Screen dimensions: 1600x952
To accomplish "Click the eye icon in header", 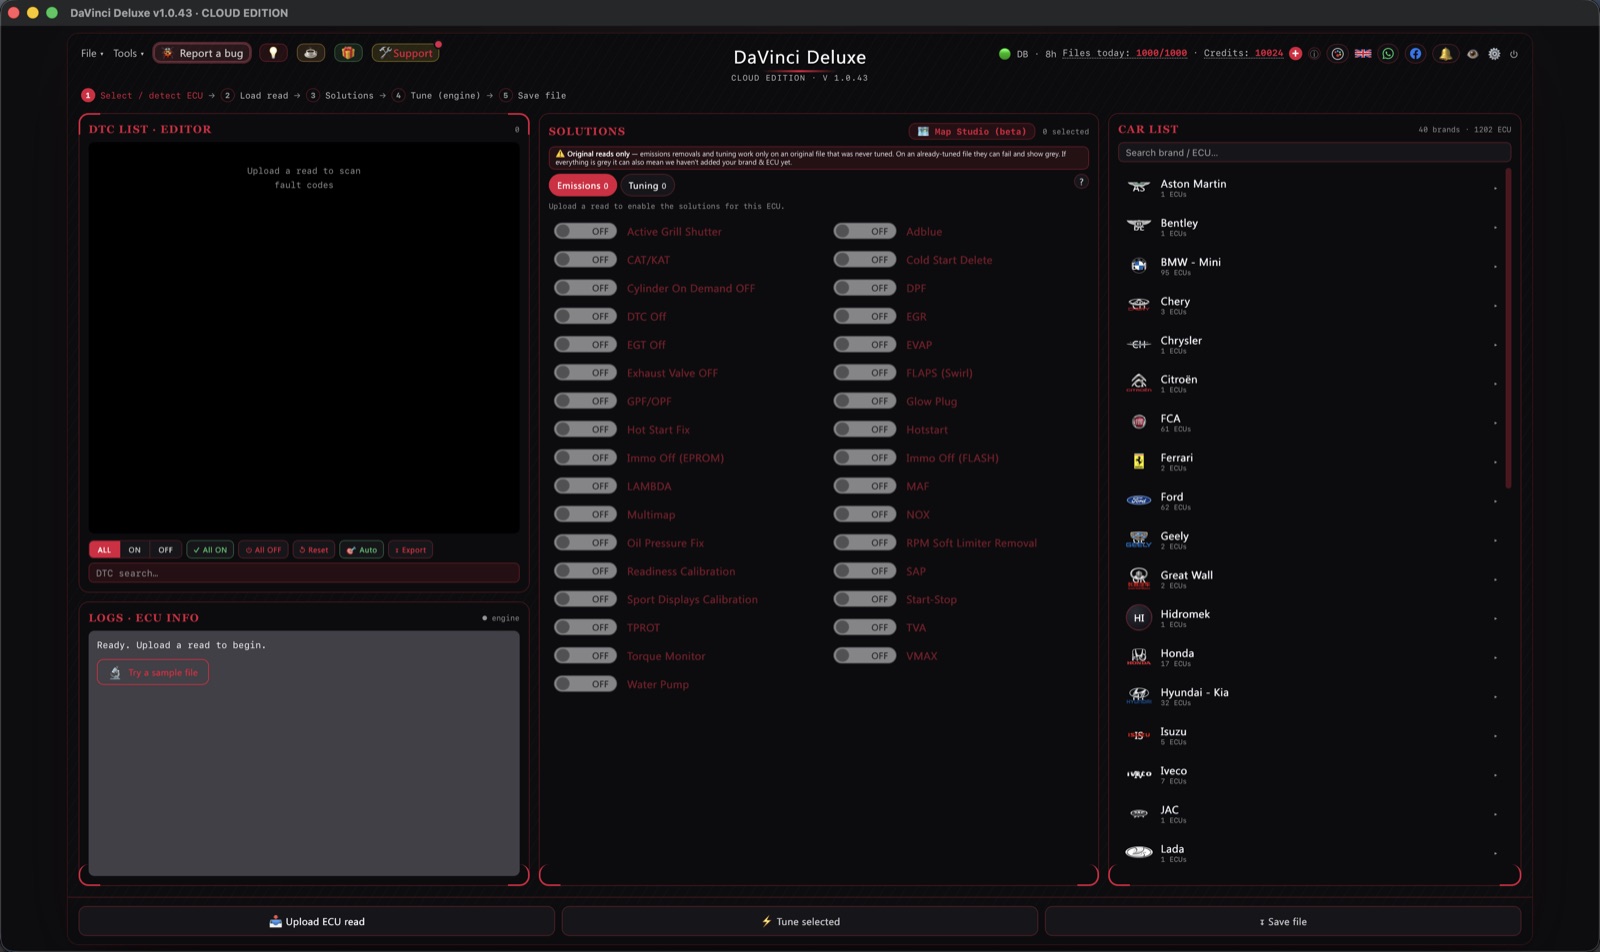I will 1472,54.
